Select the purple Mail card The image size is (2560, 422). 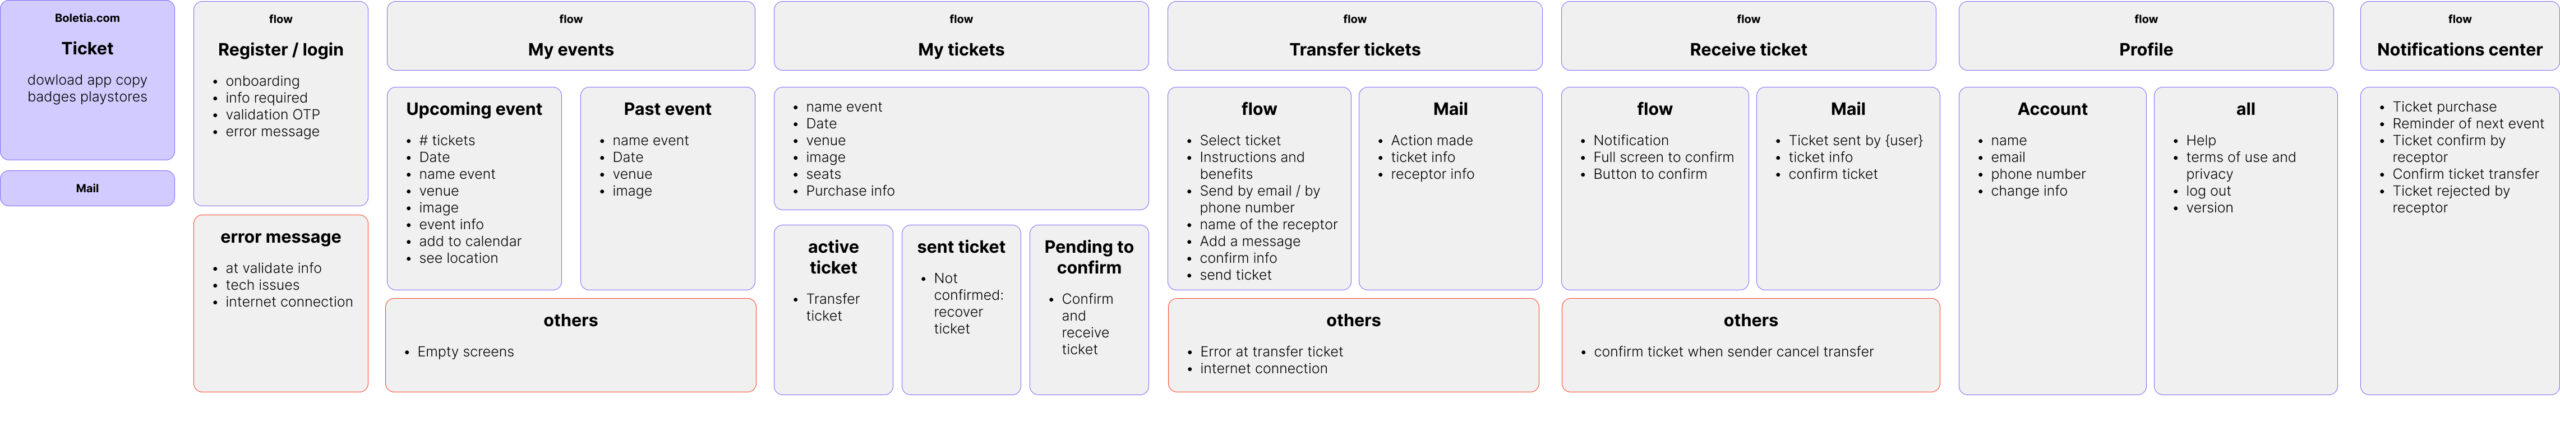click(87, 188)
